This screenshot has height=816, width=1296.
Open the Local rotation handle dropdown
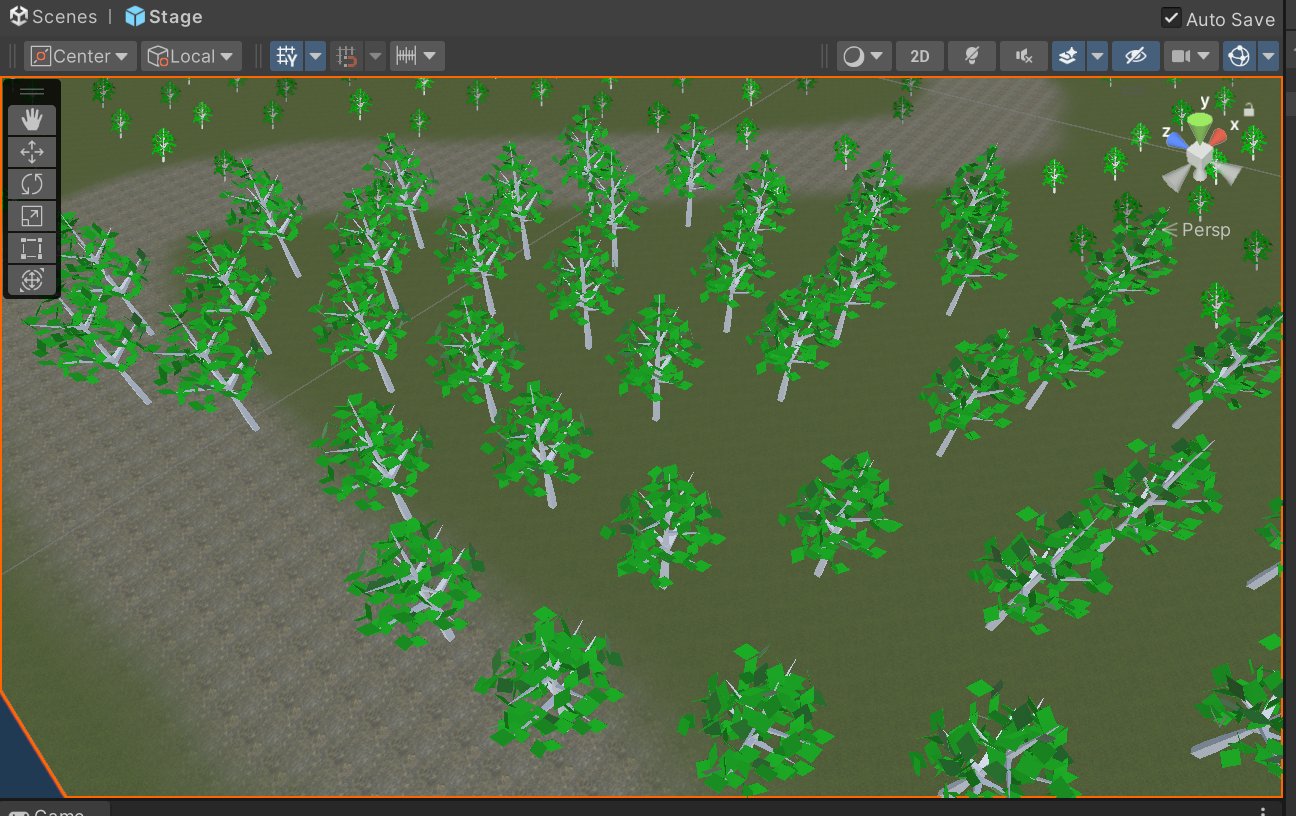click(191, 56)
